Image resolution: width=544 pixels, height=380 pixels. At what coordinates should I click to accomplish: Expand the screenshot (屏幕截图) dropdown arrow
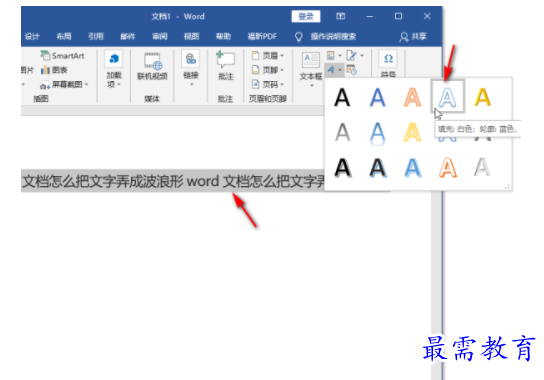(86, 84)
